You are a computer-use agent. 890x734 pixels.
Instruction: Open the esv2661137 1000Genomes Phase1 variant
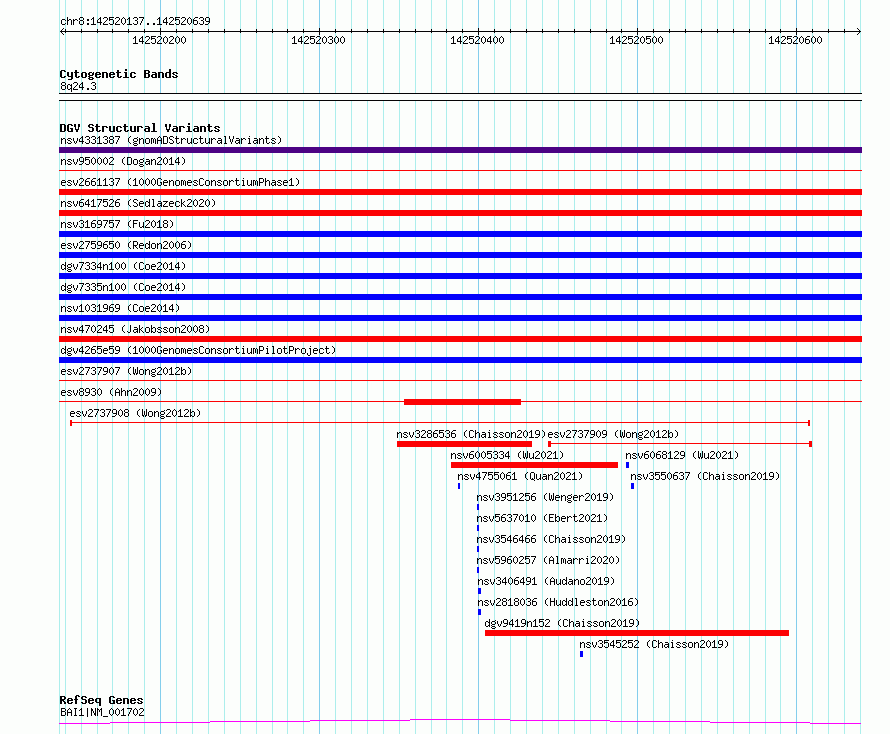[x=179, y=182]
